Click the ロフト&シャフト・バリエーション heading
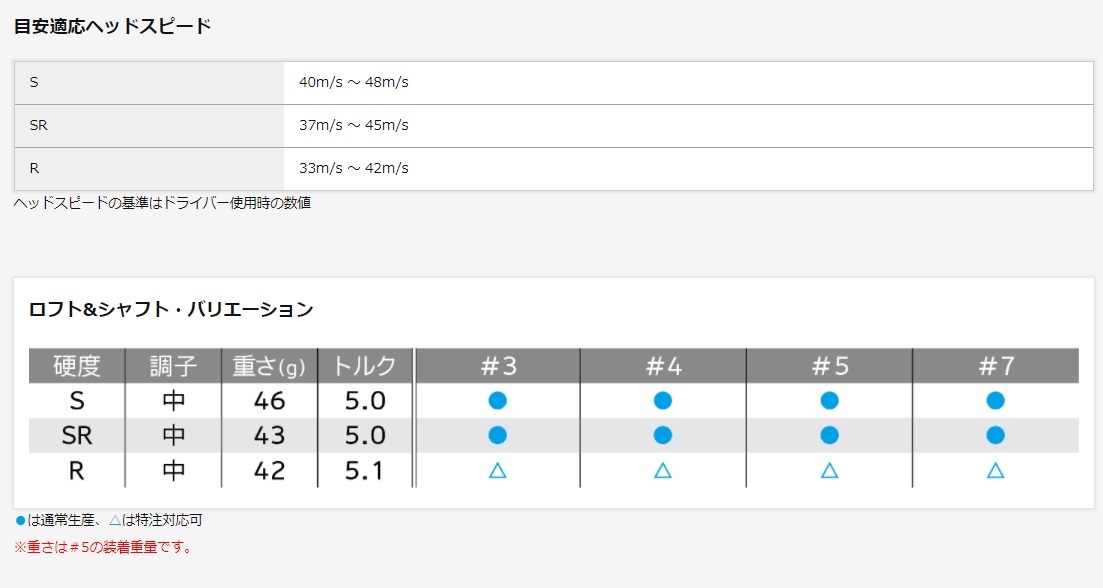The width and height of the screenshot is (1103, 588). click(x=171, y=309)
